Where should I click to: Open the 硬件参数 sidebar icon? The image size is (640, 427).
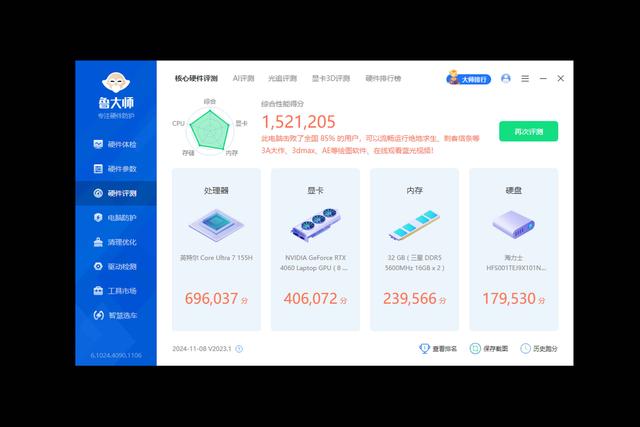[98, 169]
